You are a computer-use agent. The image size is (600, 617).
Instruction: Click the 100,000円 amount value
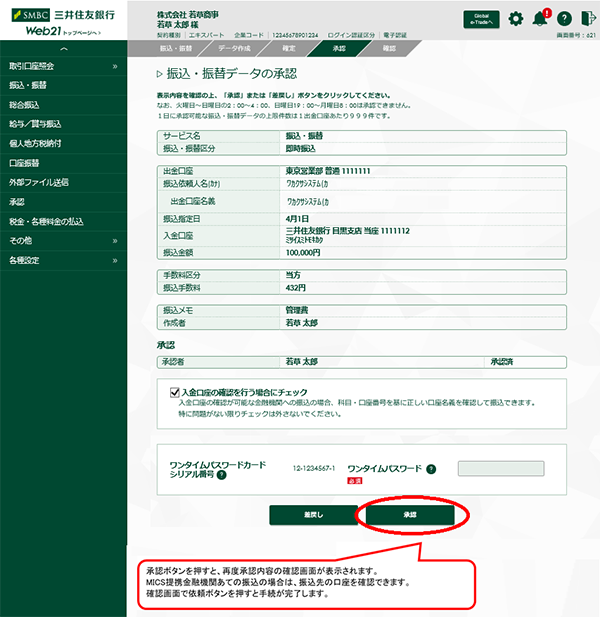pyautogui.click(x=303, y=253)
